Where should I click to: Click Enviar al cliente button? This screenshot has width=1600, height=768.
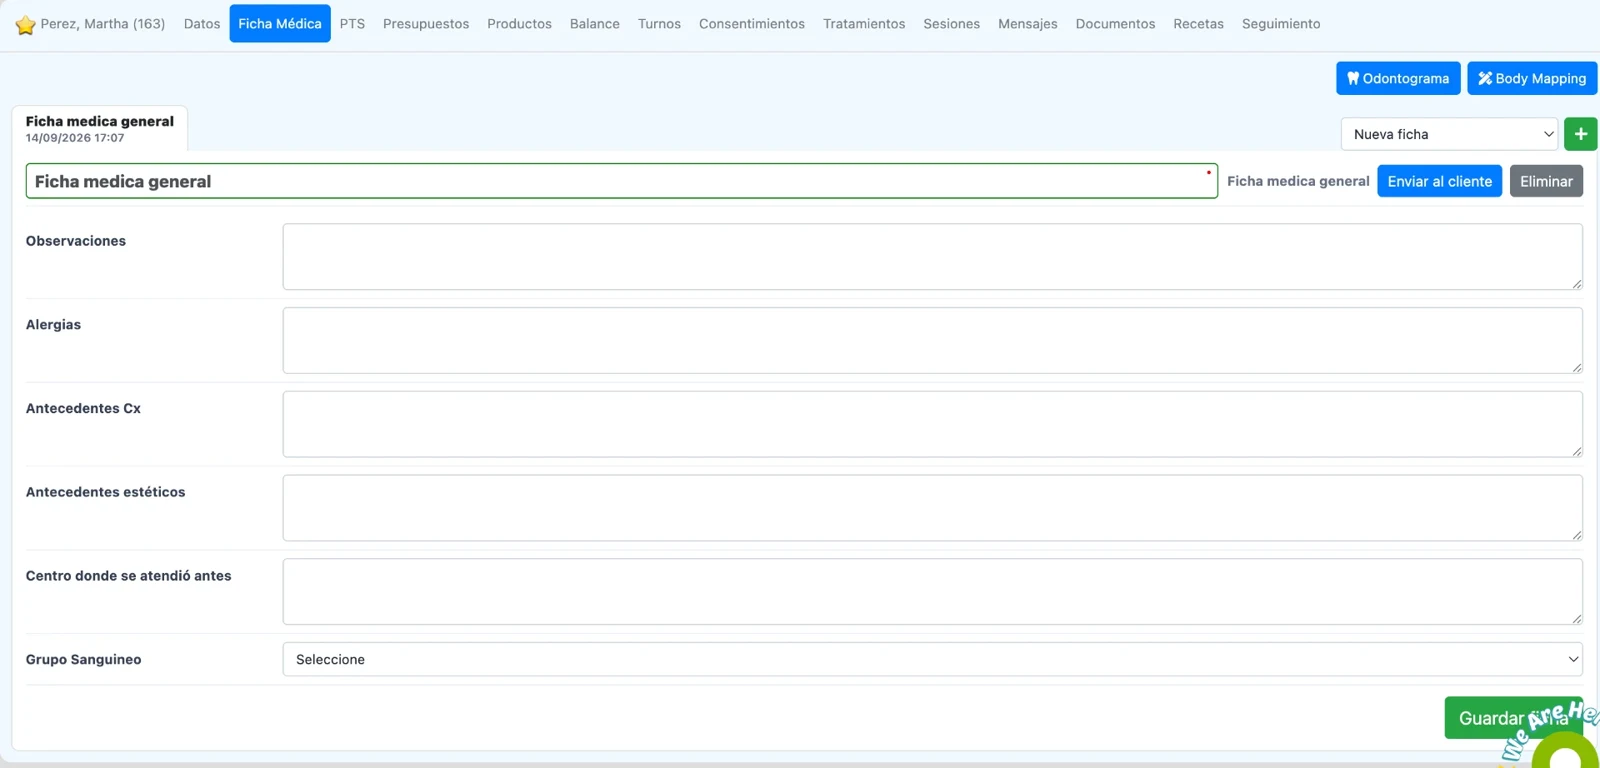click(x=1440, y=181)
